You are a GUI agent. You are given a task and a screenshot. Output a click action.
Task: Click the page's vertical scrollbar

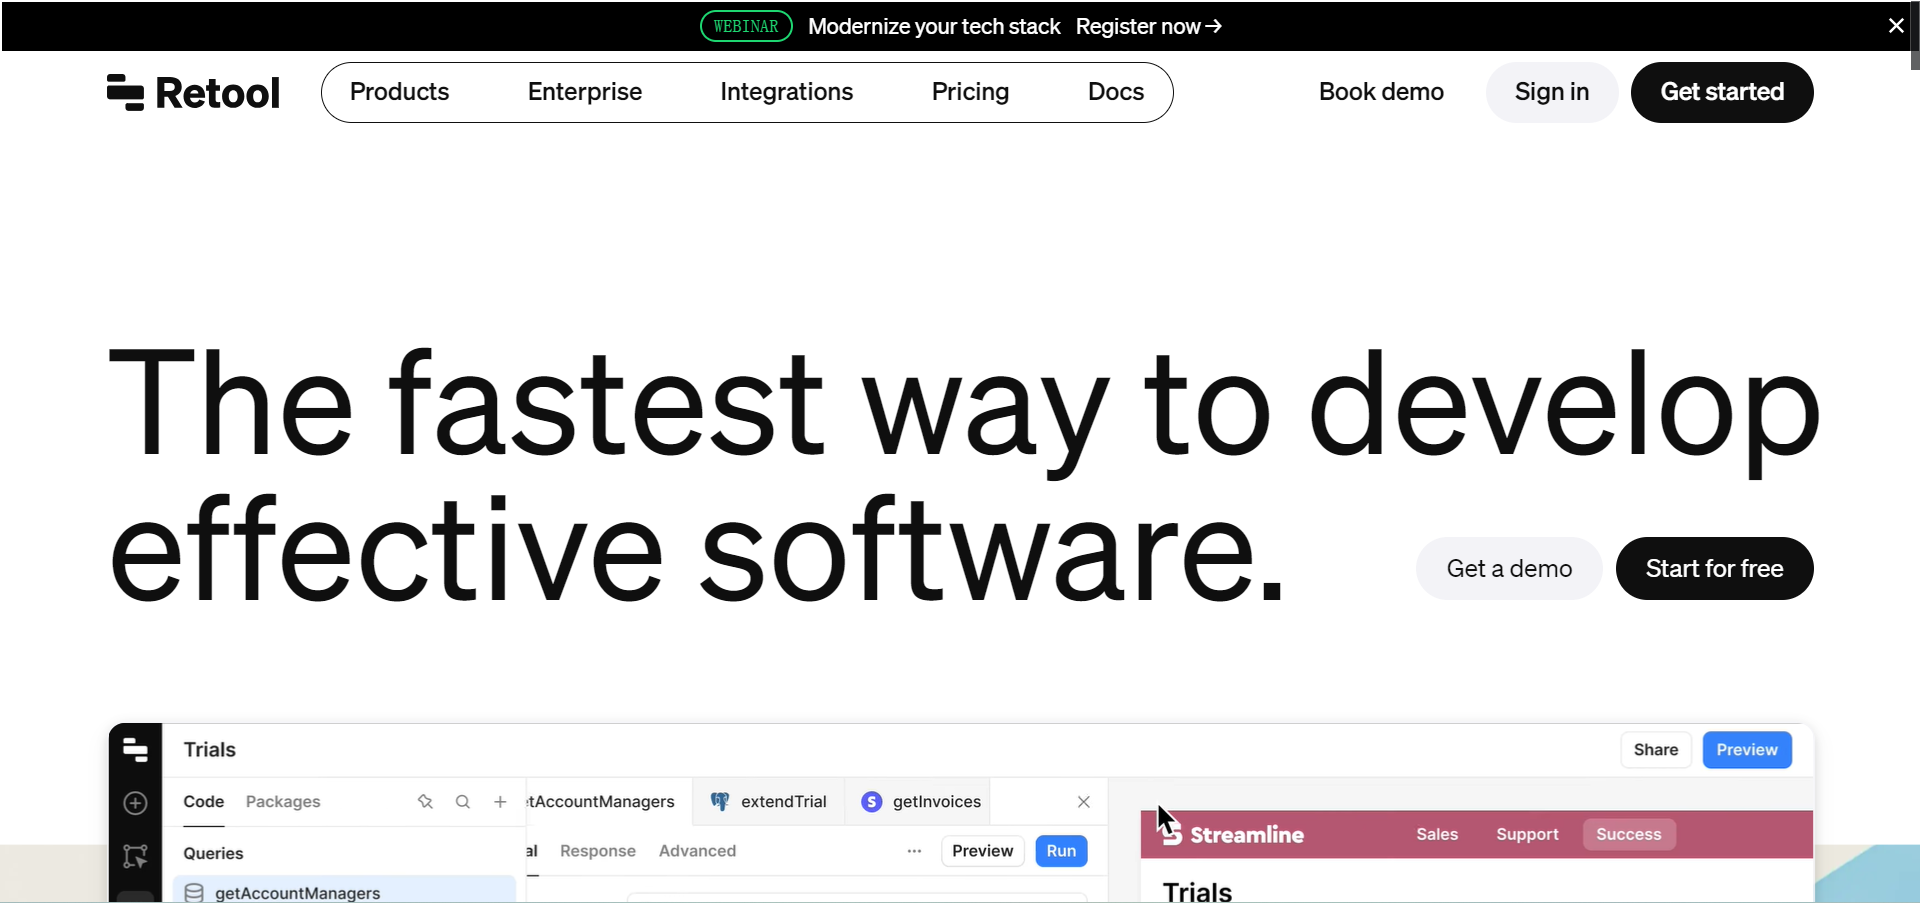[x=1914, y=40]
